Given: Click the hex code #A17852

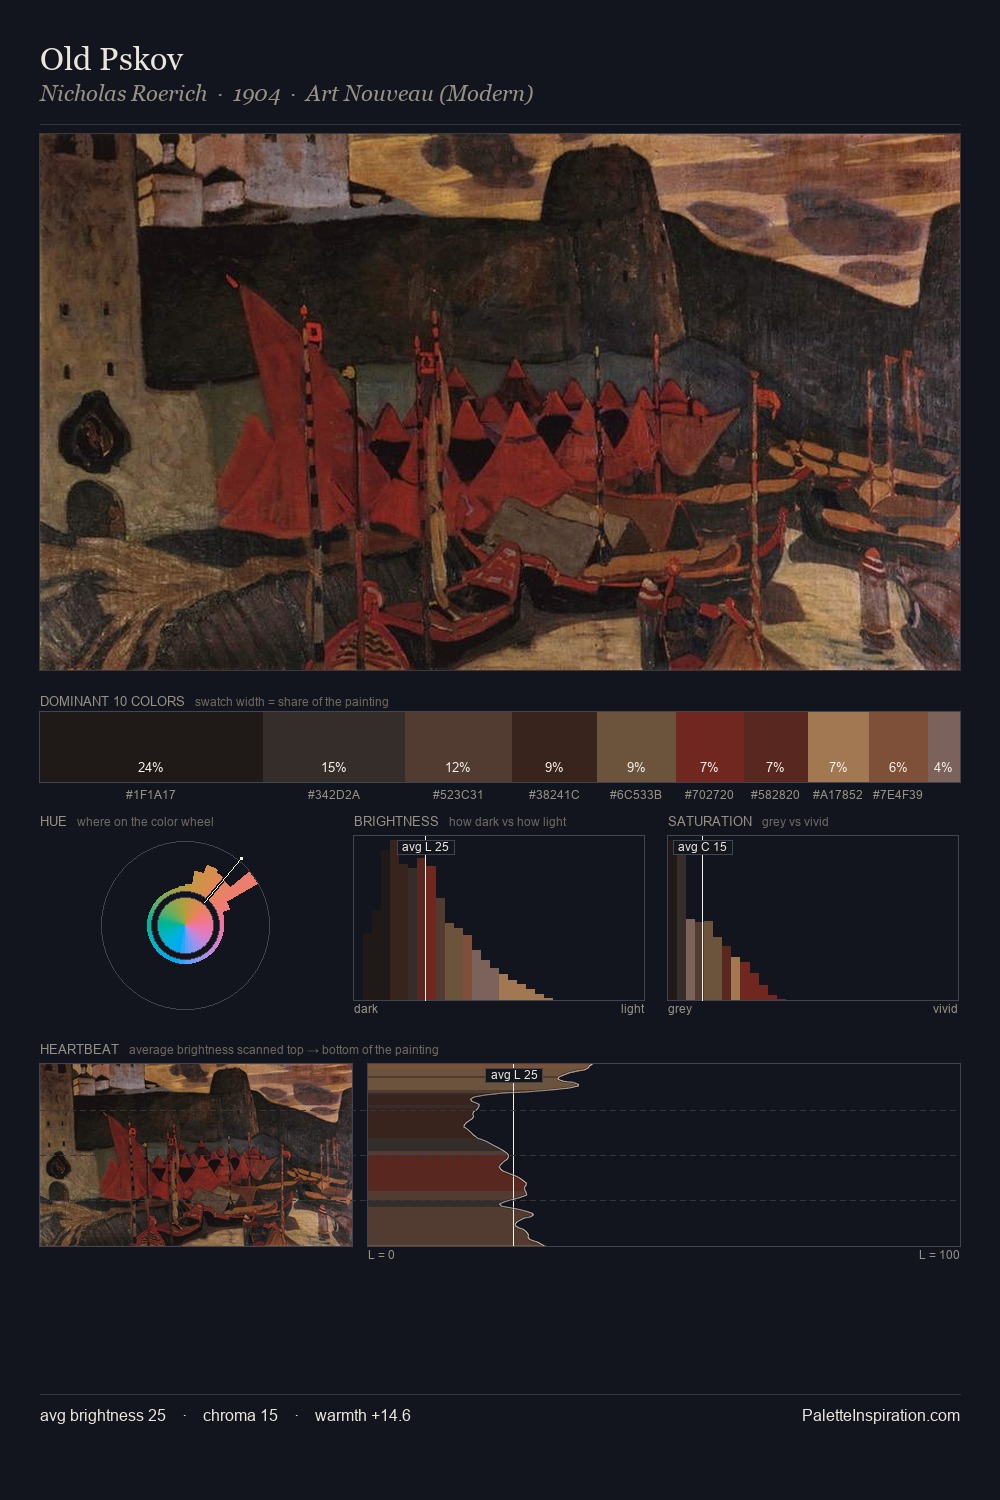Looking at the screenshot, I should tap(837, 795).
